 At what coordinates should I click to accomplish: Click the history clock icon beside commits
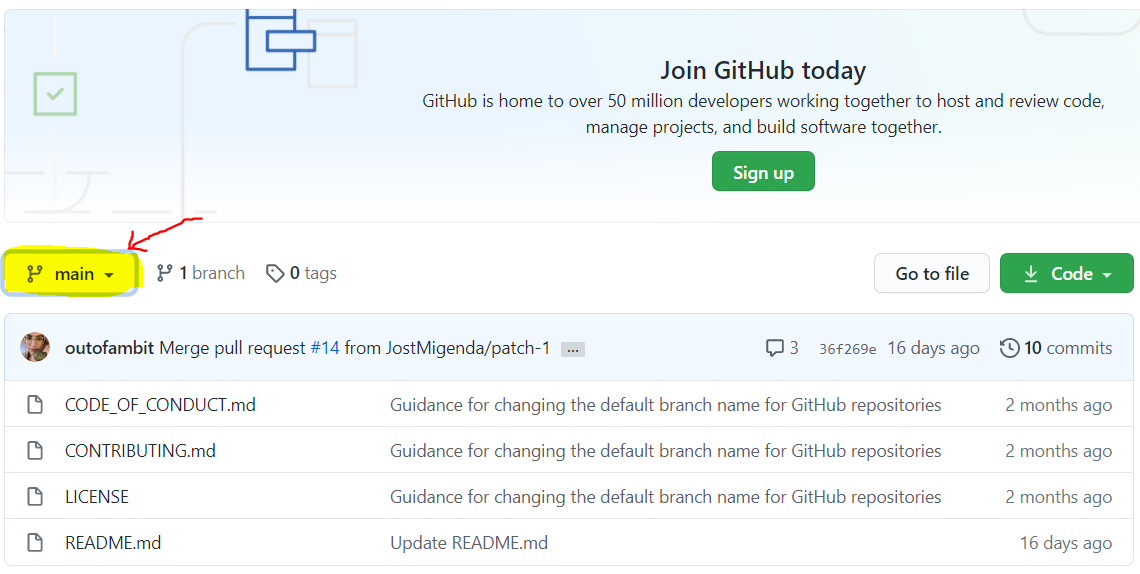coord(1009,348)
